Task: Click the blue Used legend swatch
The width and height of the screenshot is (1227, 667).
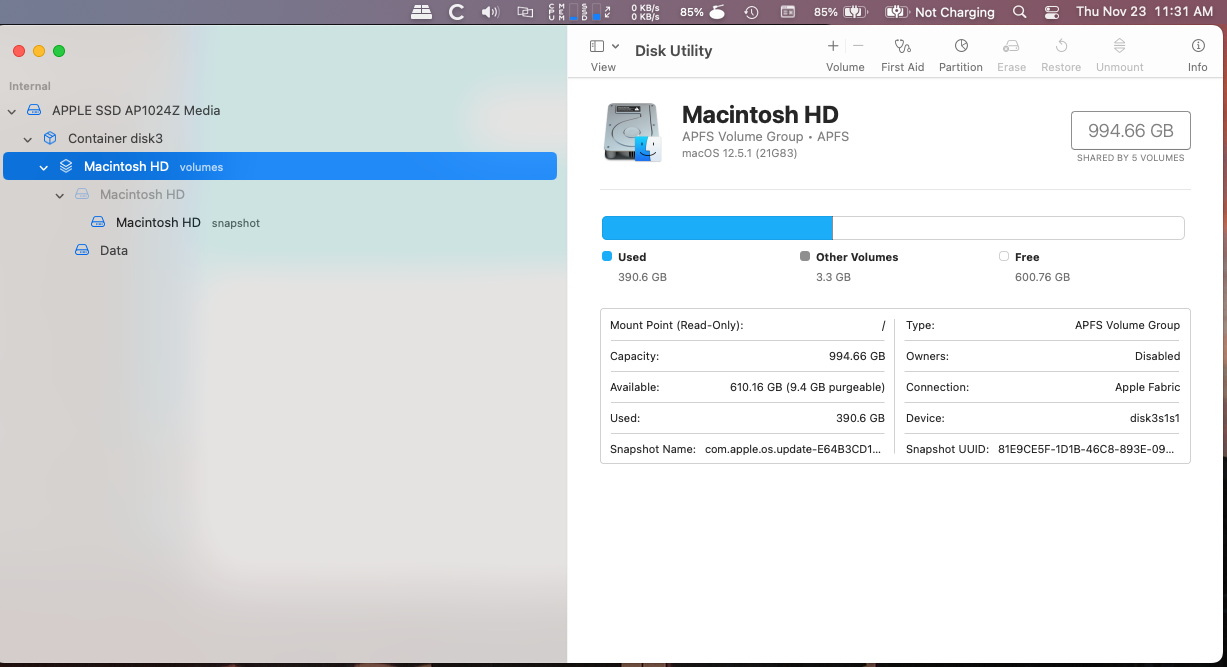Action: 607,257
